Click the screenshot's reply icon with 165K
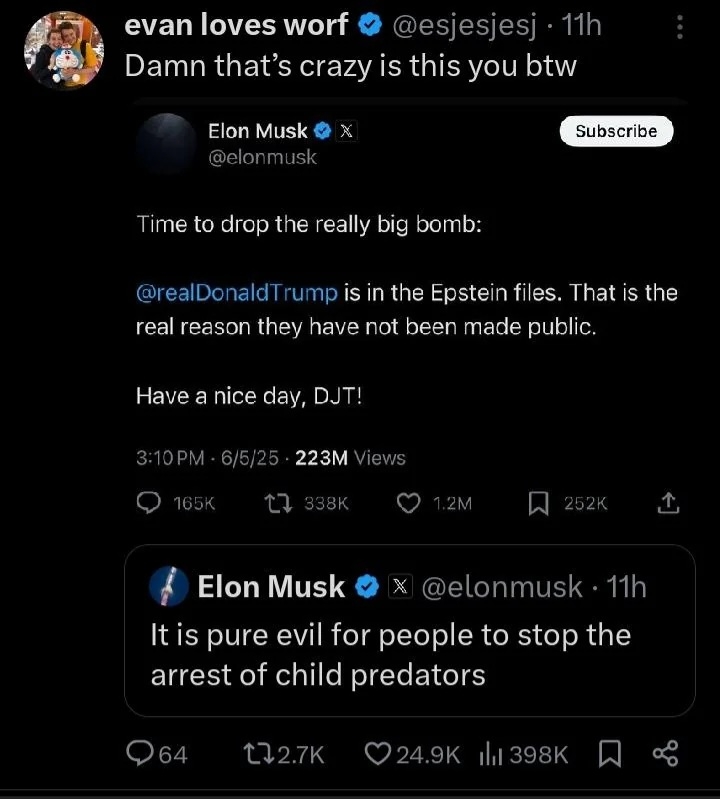Image resolution: width=720 pixels, height=799 pixels. [x=149, y=504]
